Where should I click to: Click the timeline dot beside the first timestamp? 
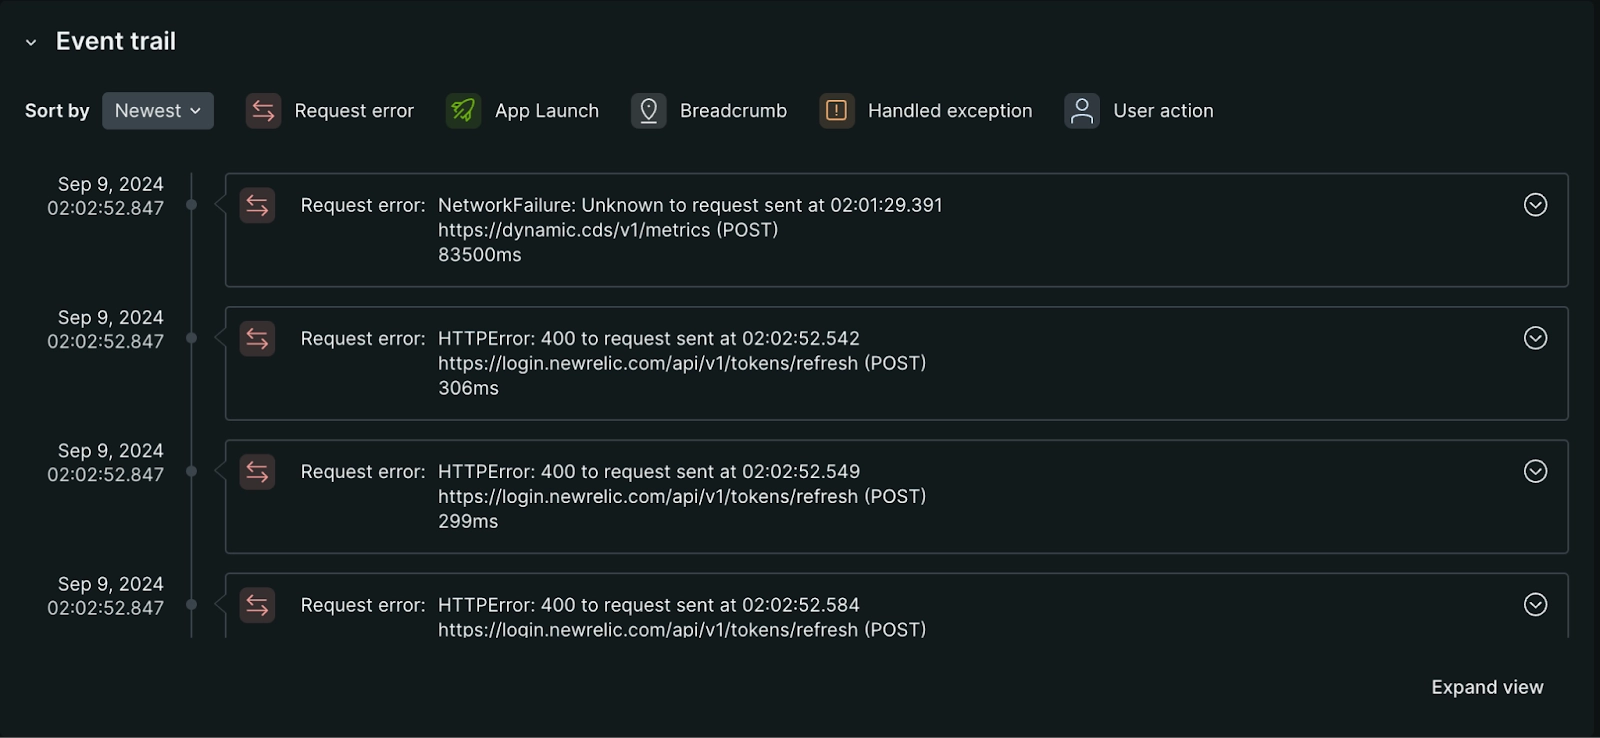click(x=191, y=205)
